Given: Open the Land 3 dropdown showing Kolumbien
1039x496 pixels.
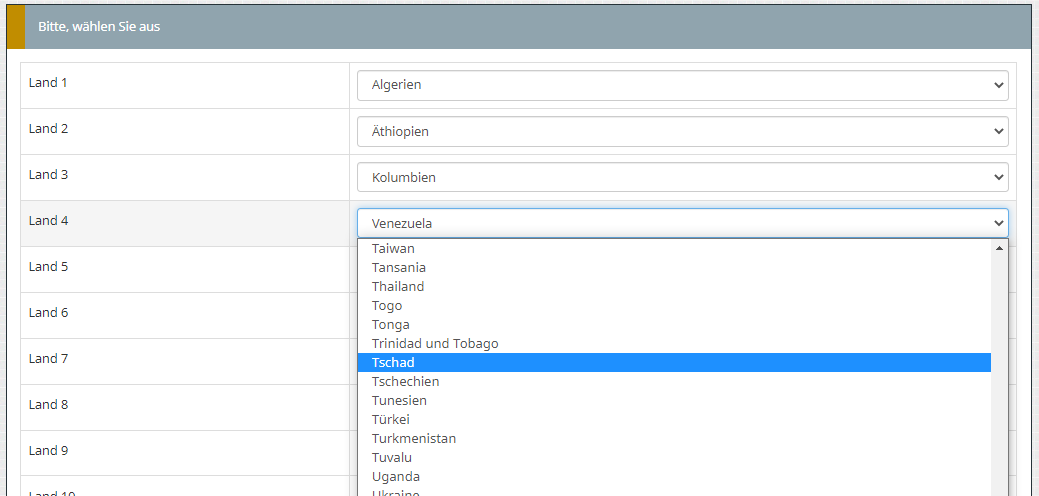Looking at the screenshot, I should click(682, 178).
